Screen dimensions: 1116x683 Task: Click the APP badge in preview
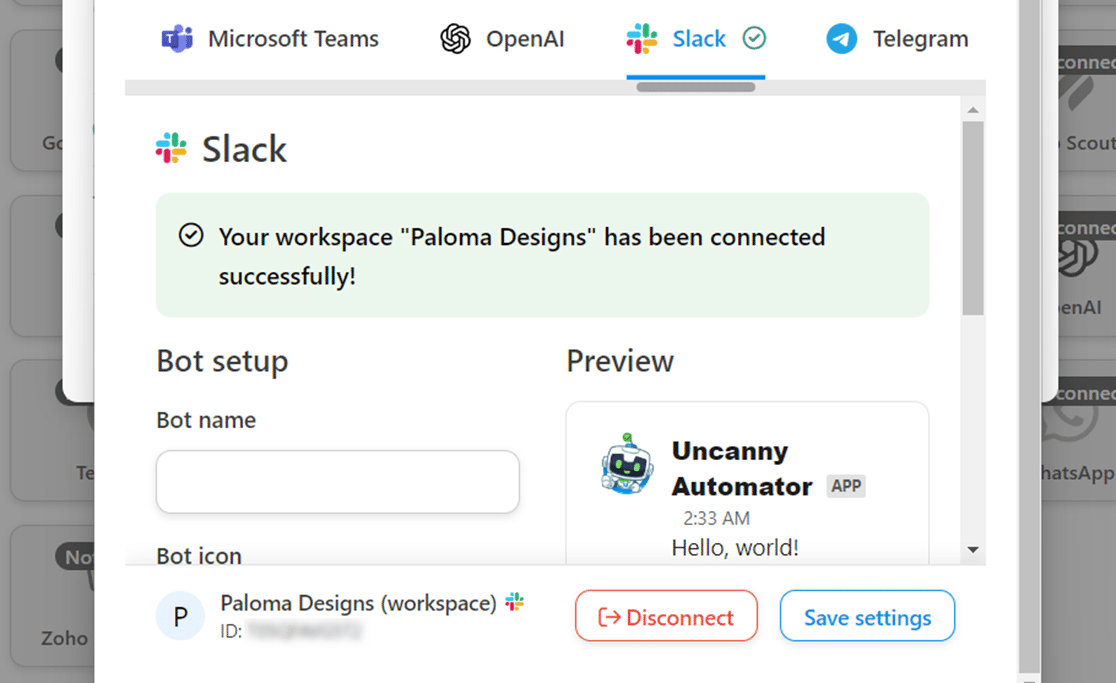[846, 486]
